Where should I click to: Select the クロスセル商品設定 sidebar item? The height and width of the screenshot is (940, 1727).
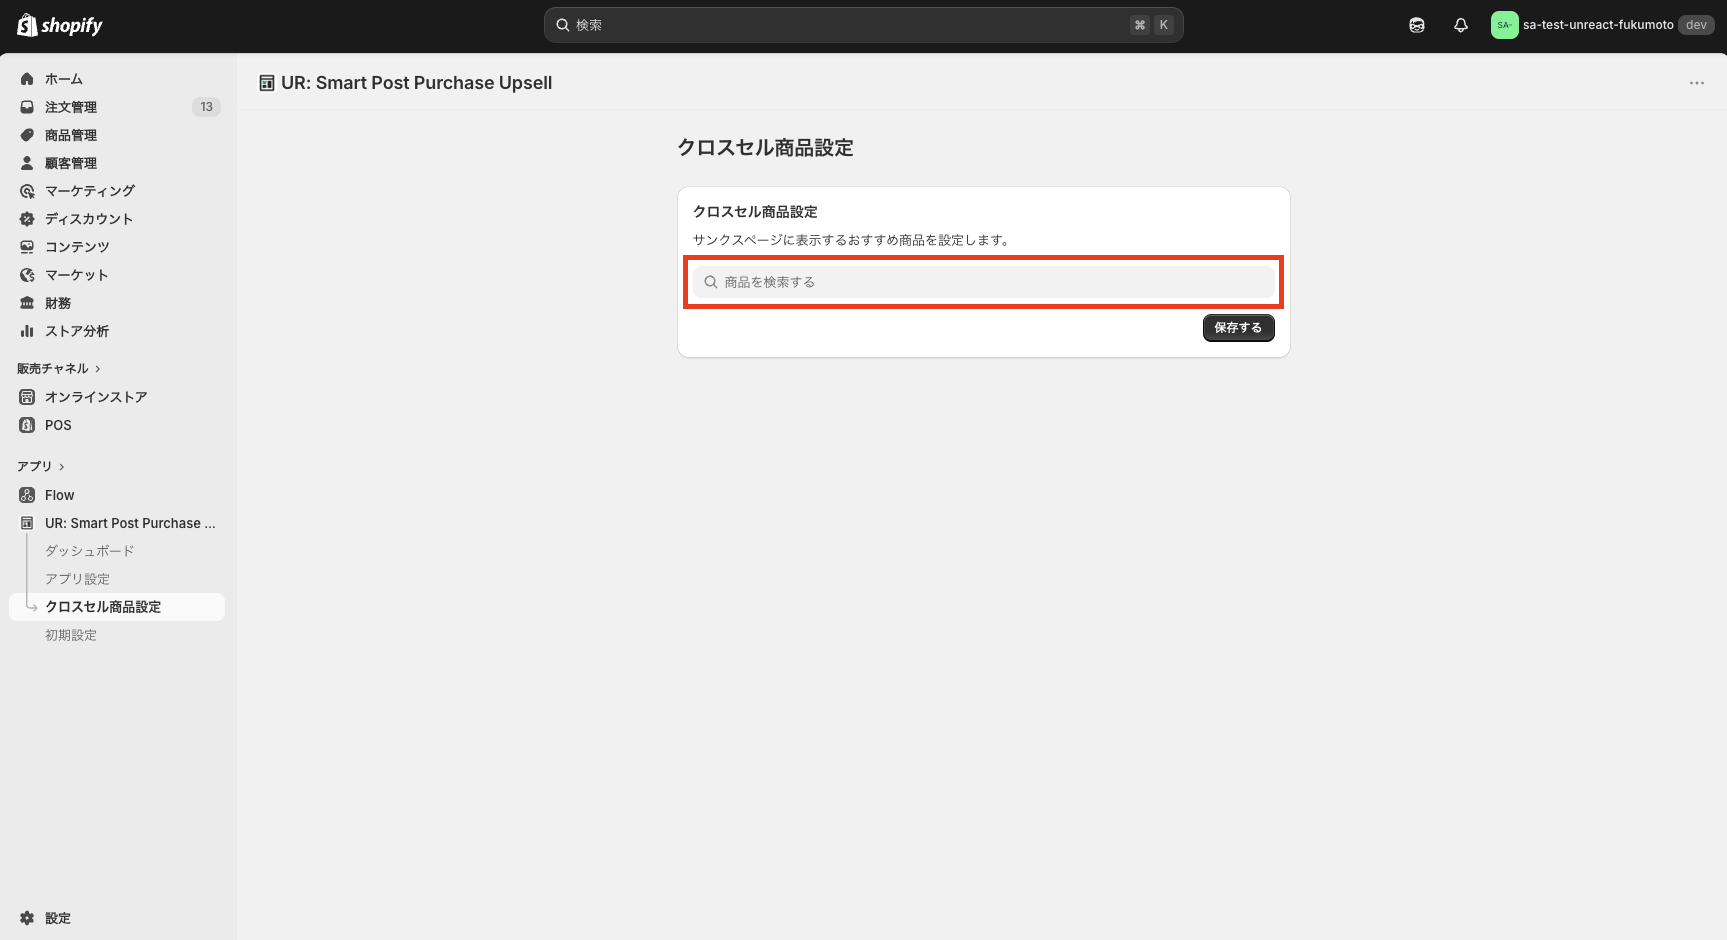coord(117,607)
